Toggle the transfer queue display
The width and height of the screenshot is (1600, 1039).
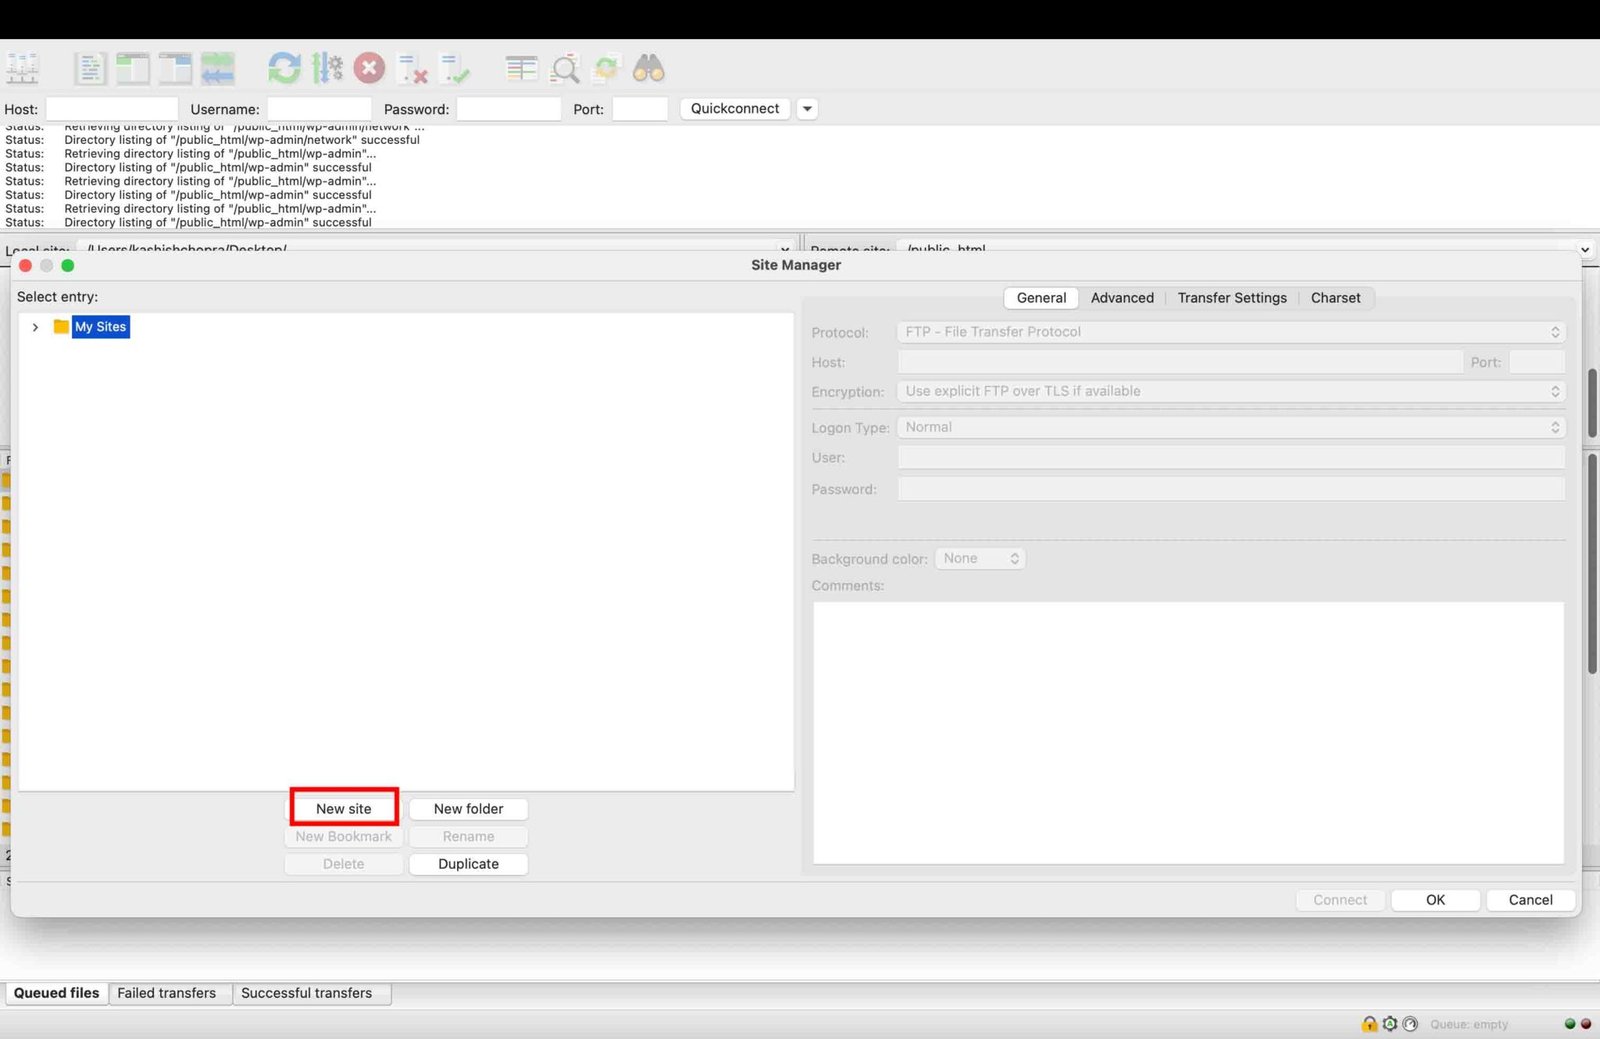pyautogui.click(x=218, y=67)
